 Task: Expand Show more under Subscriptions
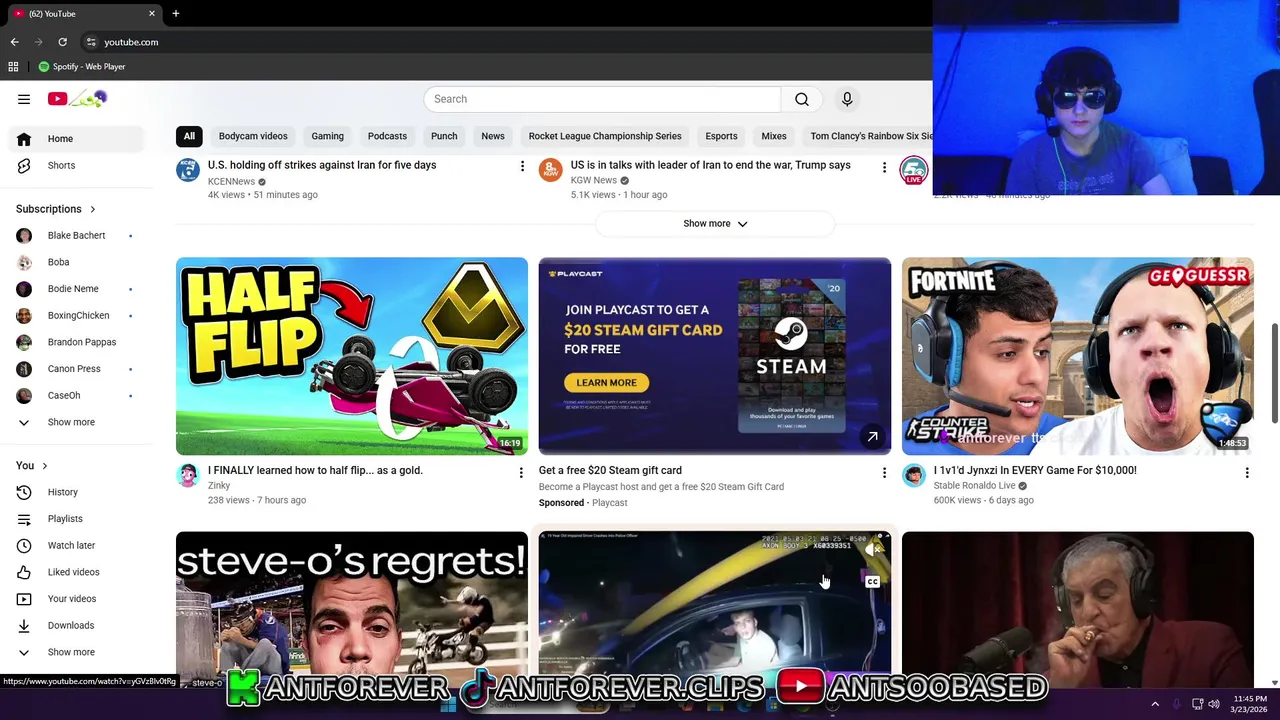tap(75, 422)
